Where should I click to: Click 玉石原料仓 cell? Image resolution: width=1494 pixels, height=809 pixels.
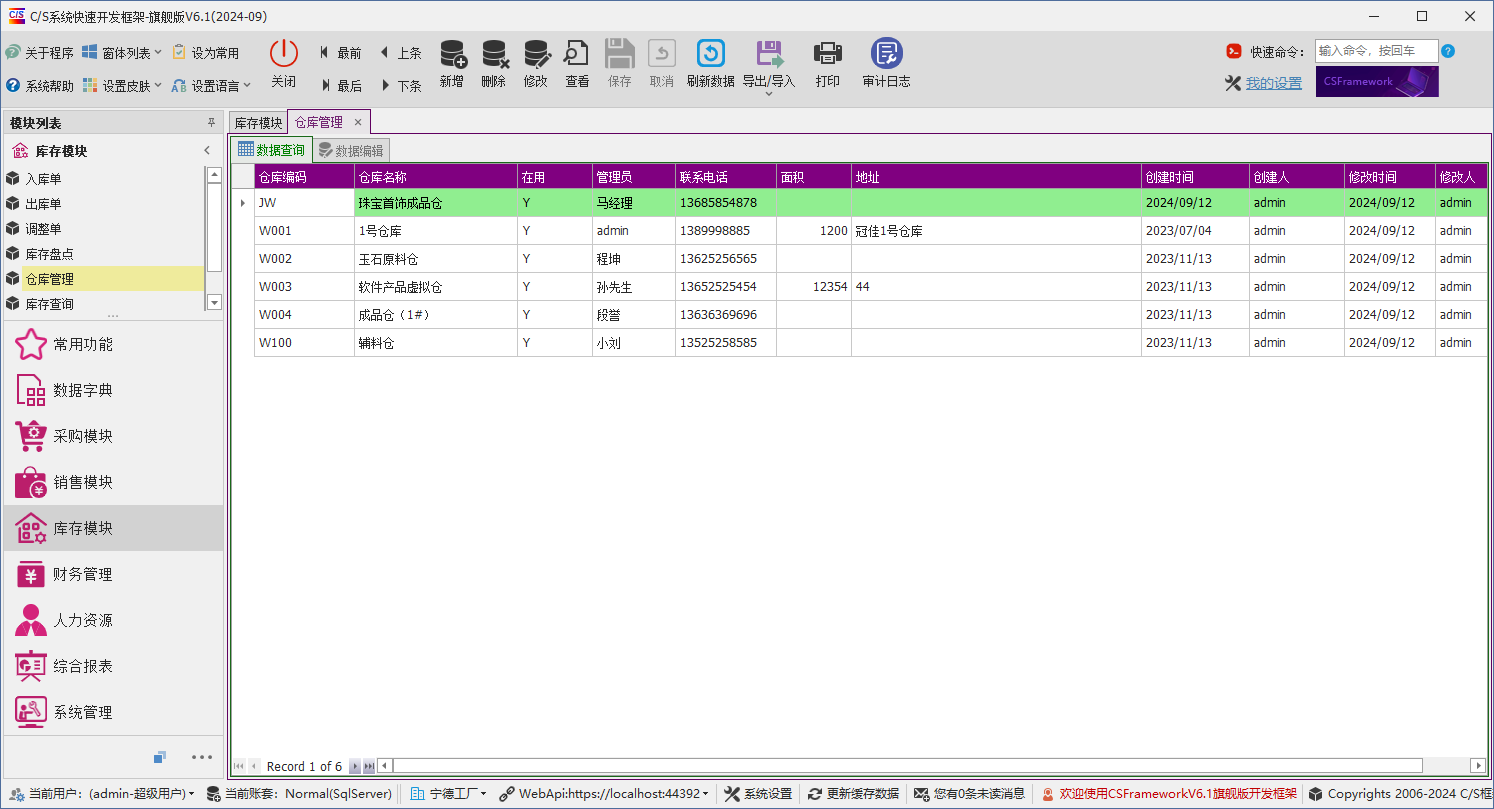coord(436,259)
